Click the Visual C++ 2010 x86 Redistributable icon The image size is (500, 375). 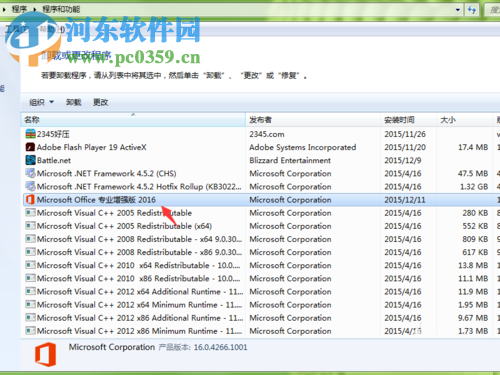[x=30, y=278]
